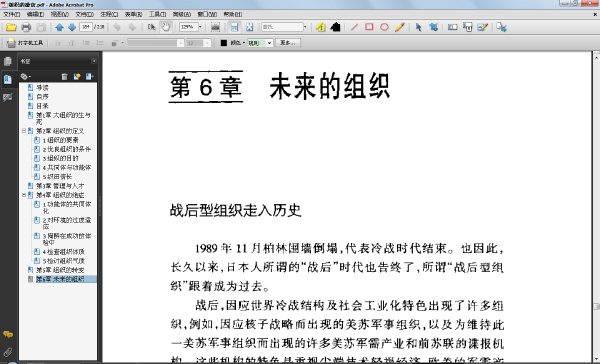
Task: Jump to bookmark 第1章 大组织的生与死
Action: (x=63, y=118)
